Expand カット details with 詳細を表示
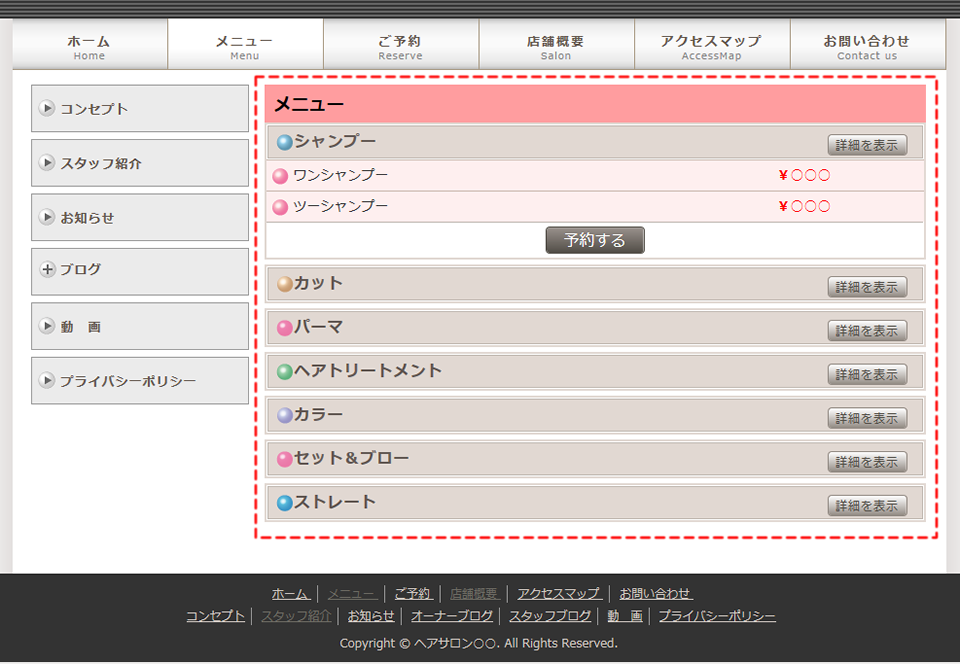This screenshot has width=960, height=664. [867, 287]
